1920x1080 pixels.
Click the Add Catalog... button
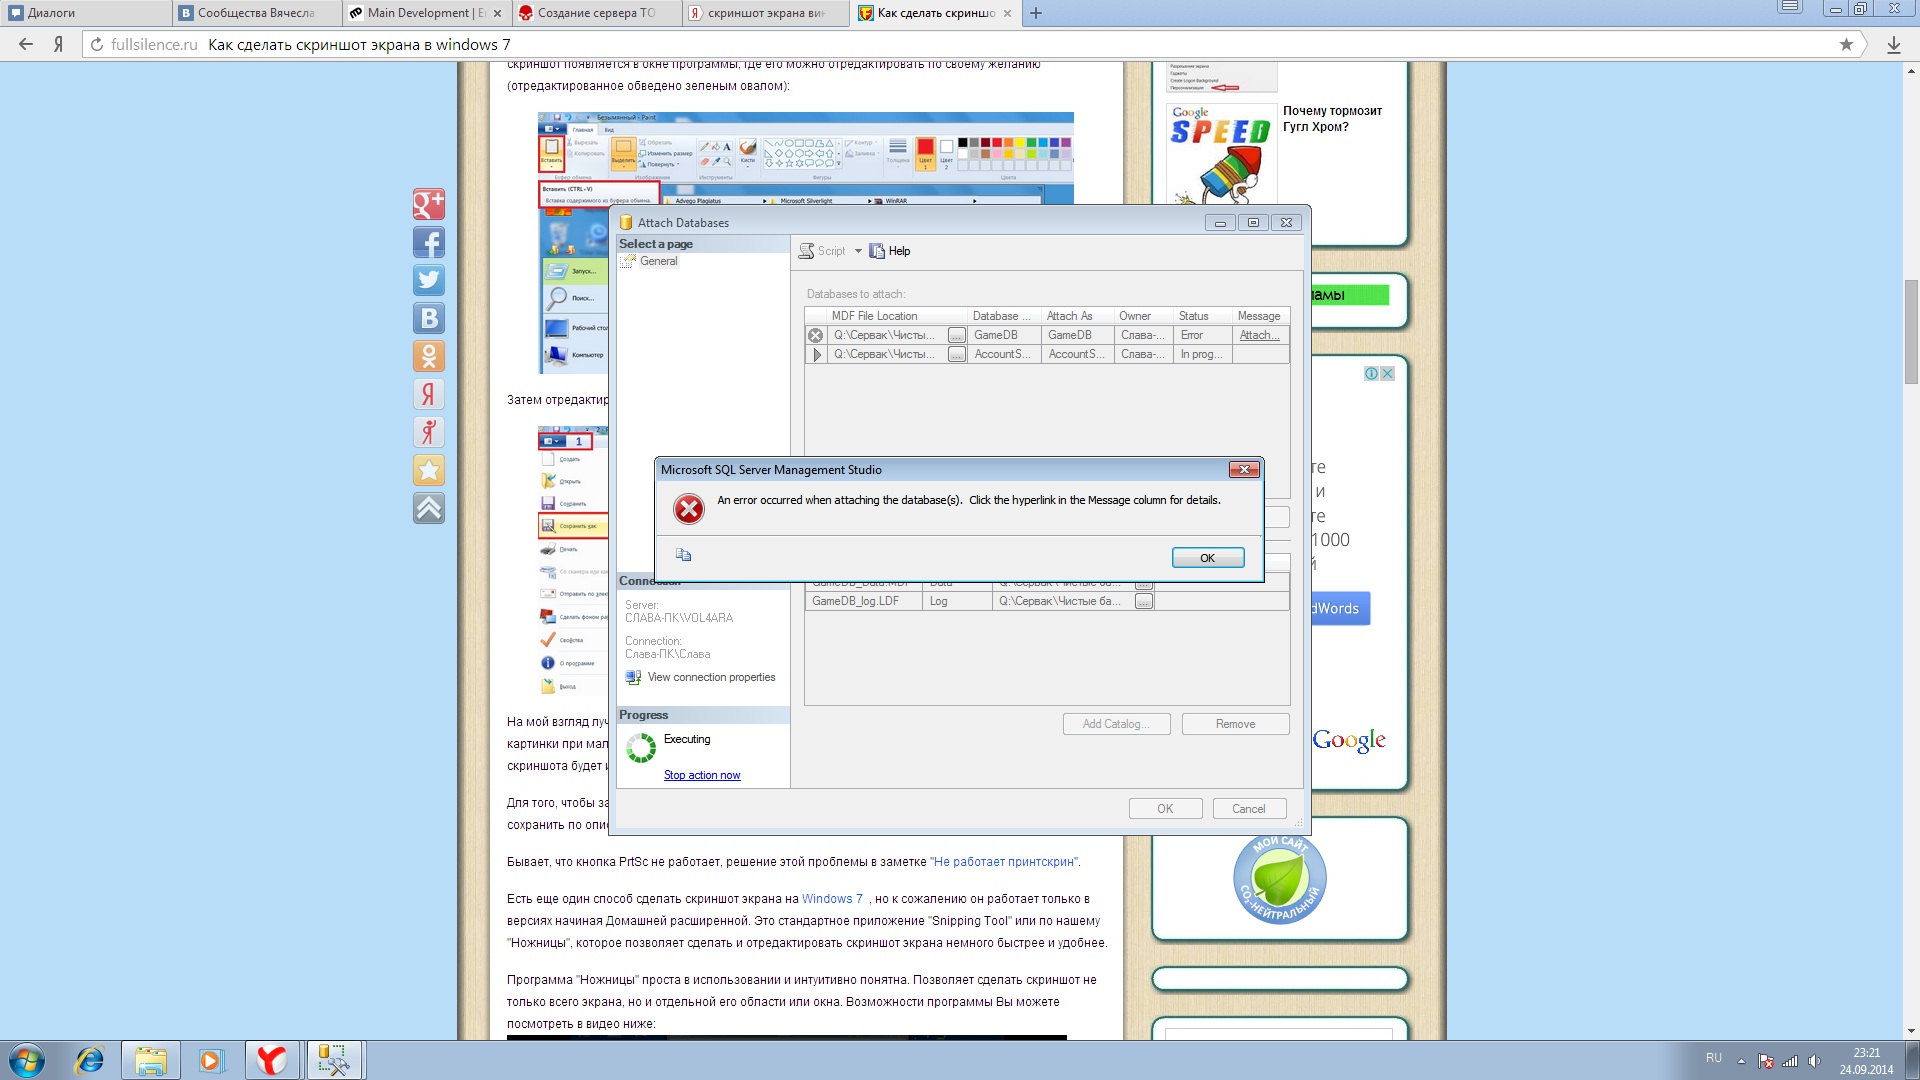click(x=1116, y=724)
